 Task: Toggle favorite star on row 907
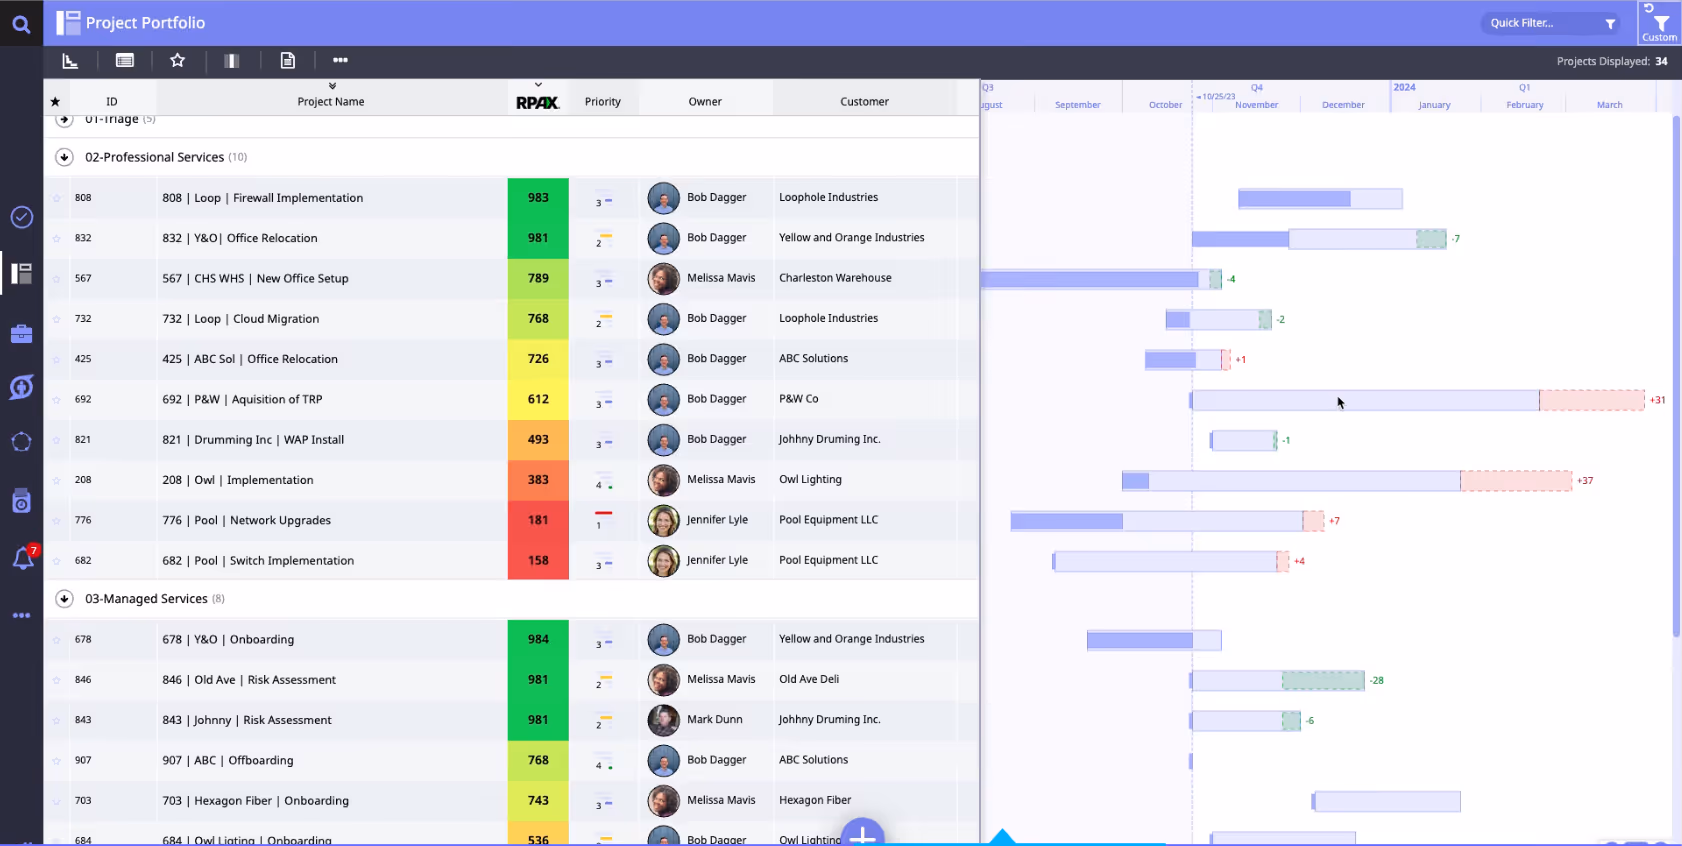point(56,761)
